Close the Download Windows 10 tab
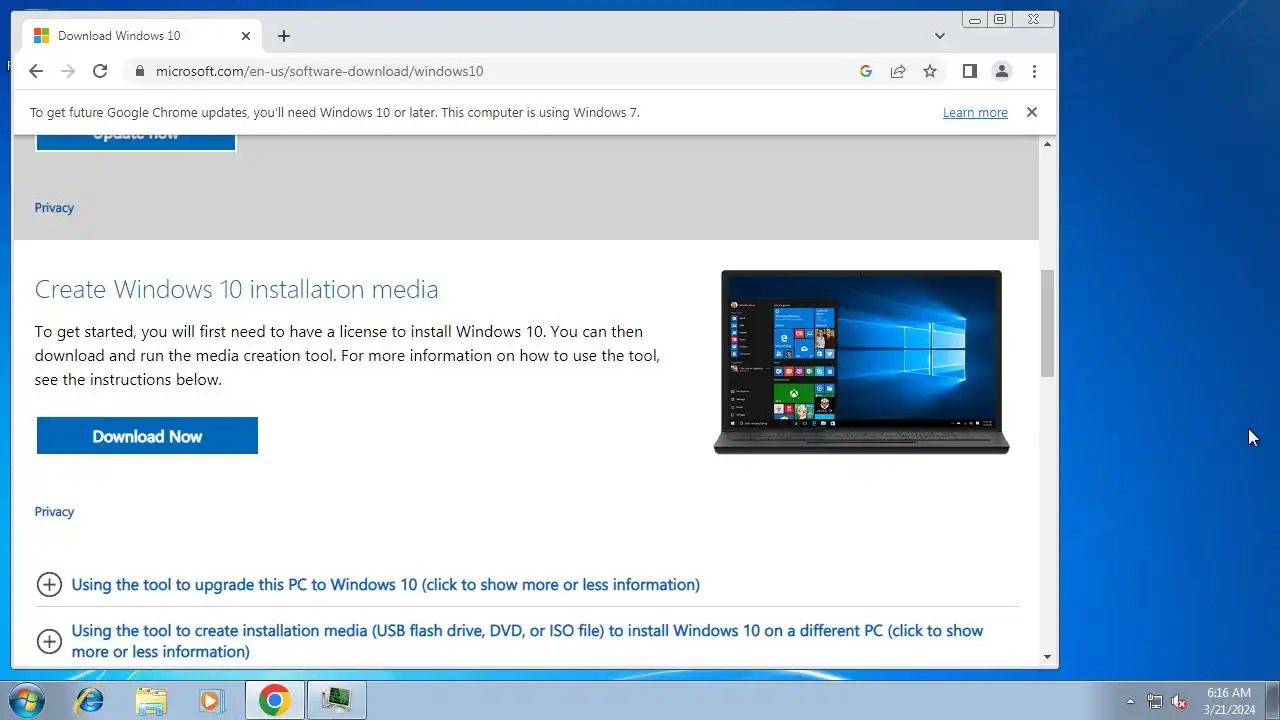 click(246, 36)
